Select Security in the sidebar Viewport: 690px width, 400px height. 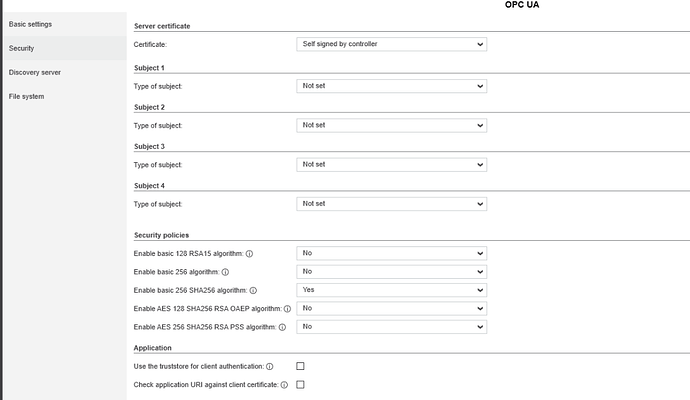click(22, 48)
